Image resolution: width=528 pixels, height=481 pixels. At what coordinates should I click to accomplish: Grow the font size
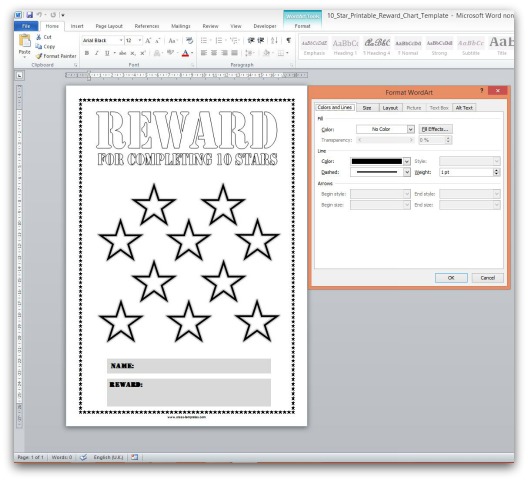(148, 40)
